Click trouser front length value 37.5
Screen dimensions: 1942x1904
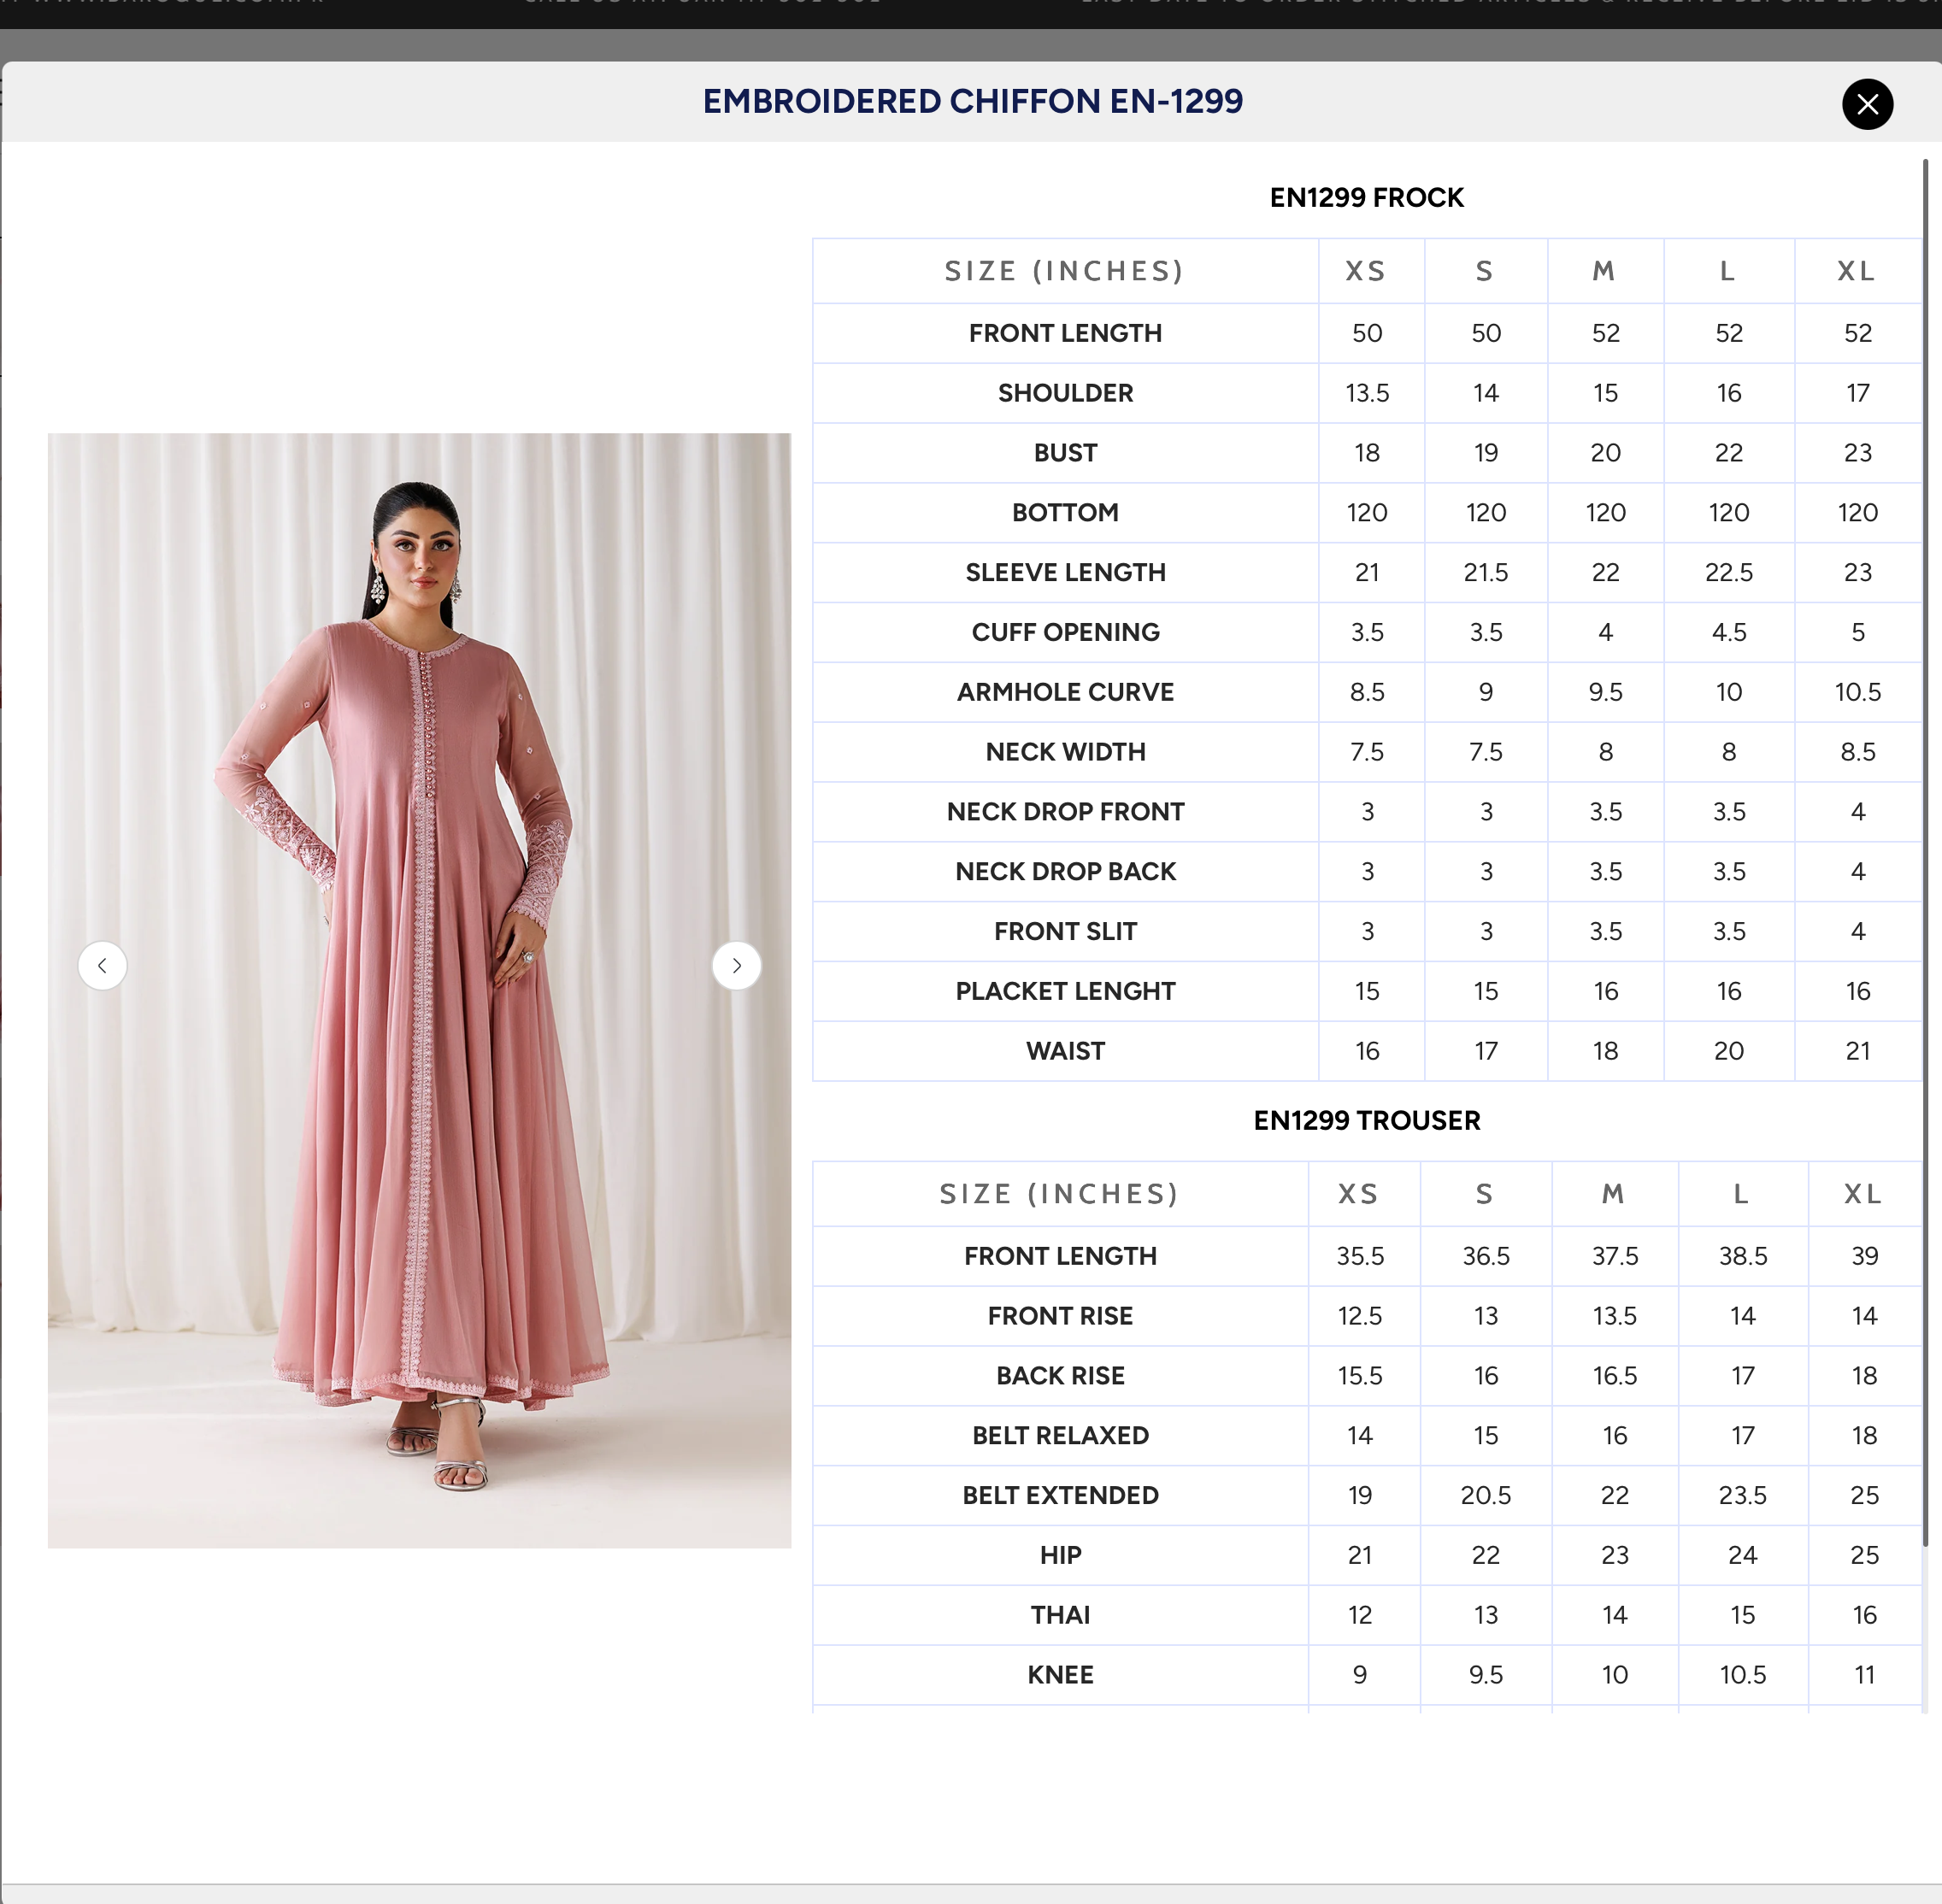click(1615, 1256)
